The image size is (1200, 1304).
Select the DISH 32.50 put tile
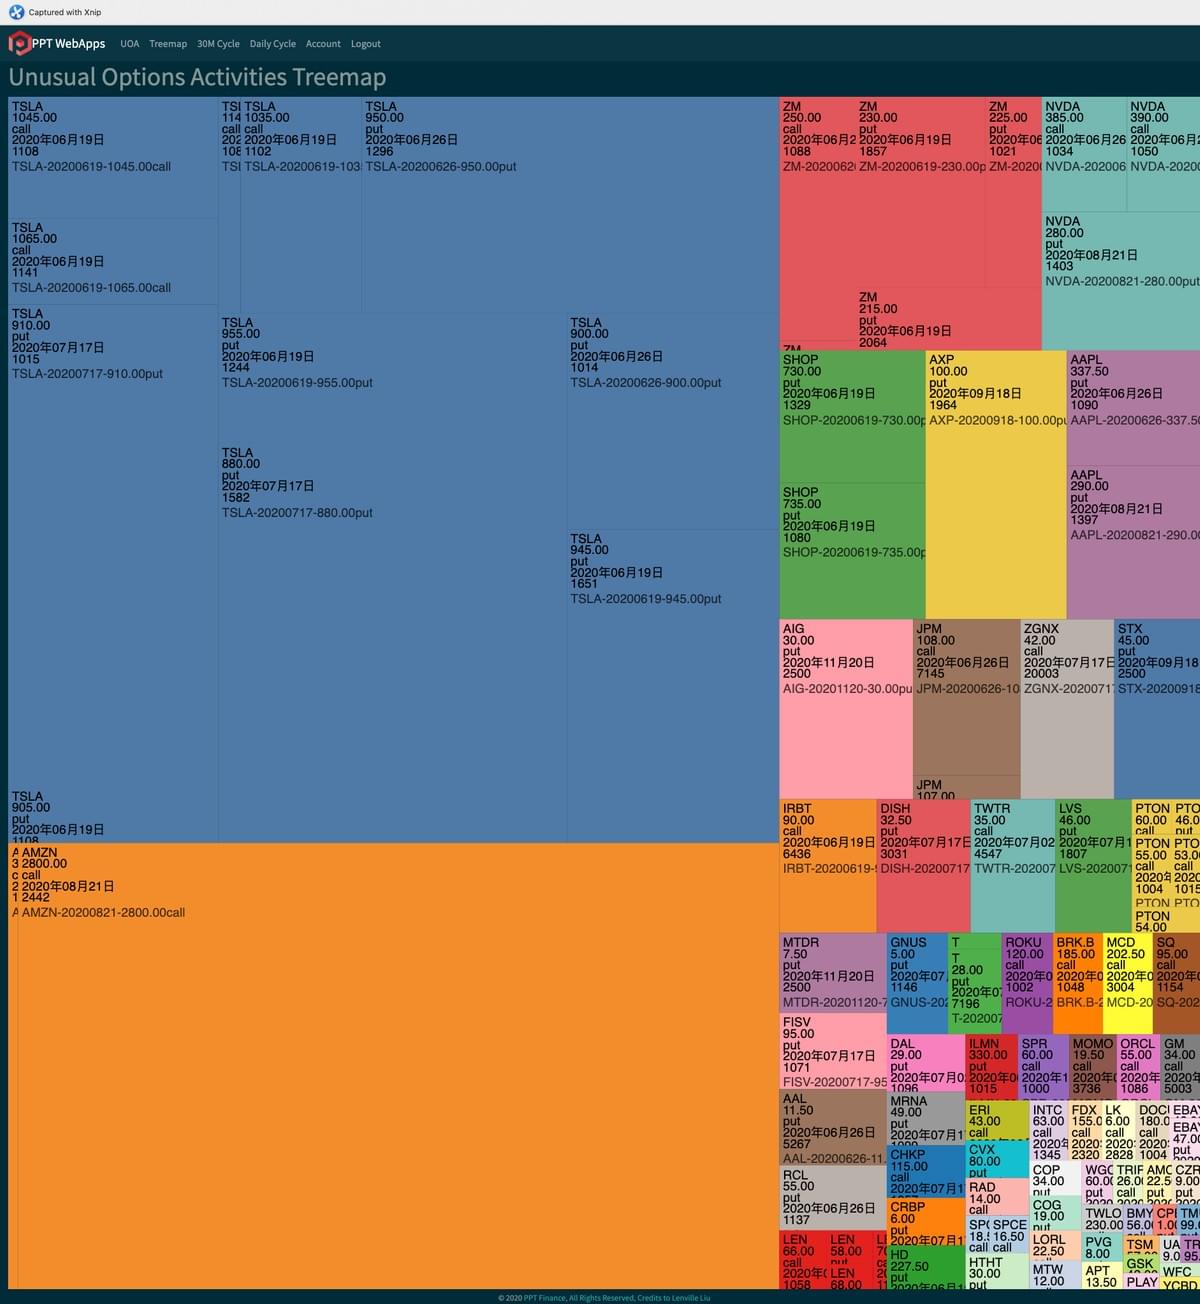pyautogui.click(x=923, y=866)
